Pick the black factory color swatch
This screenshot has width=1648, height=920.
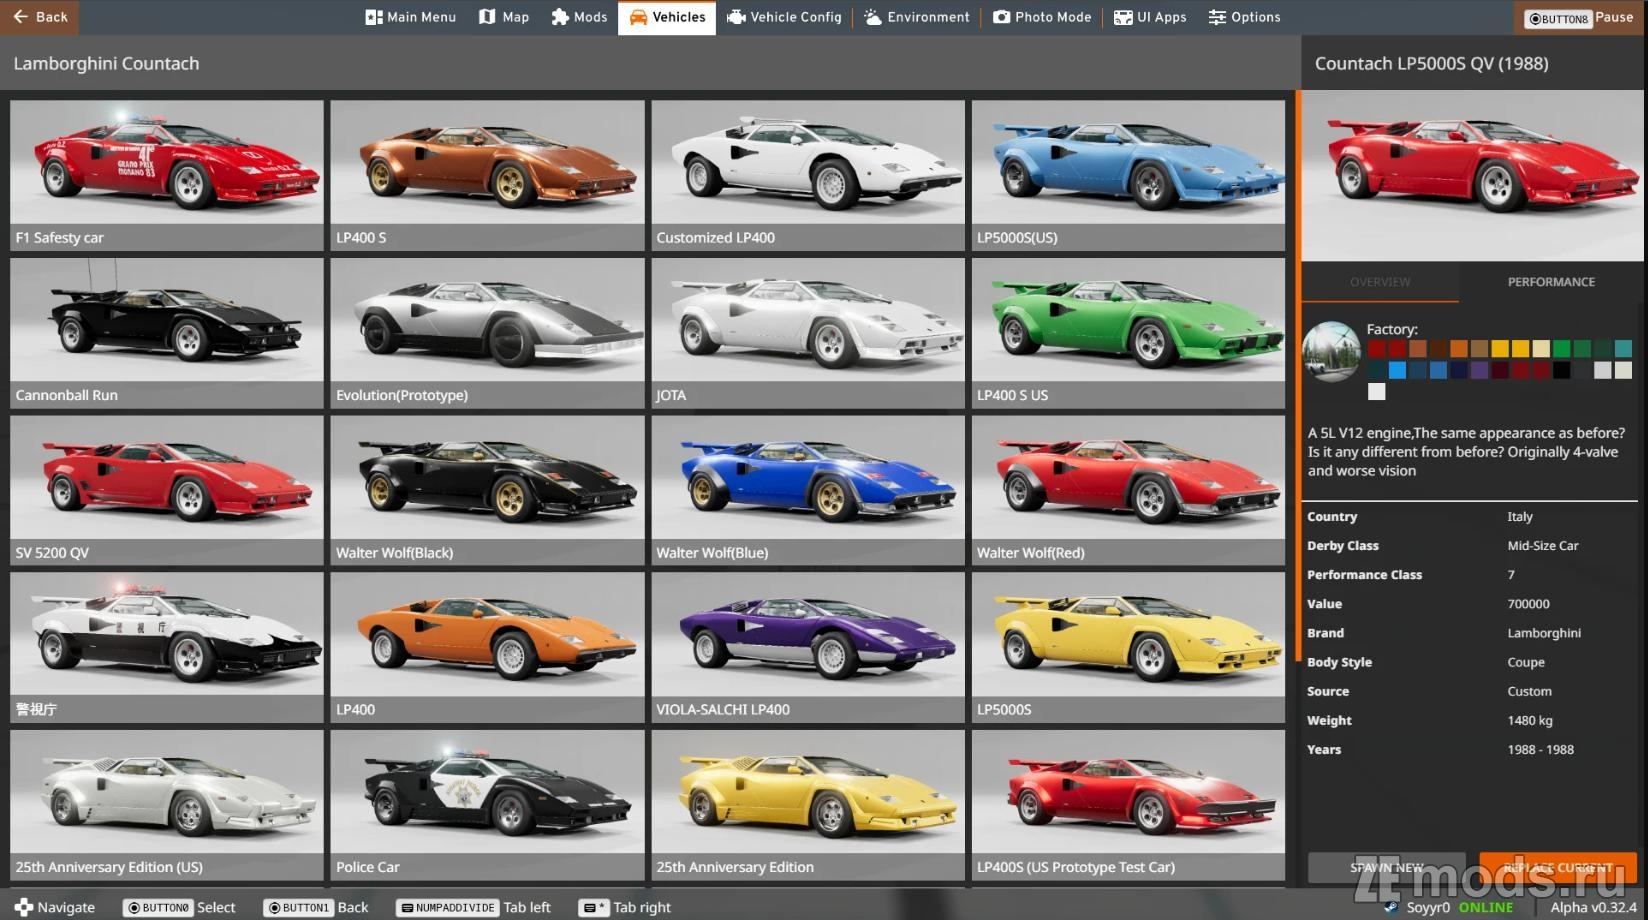1561,370
